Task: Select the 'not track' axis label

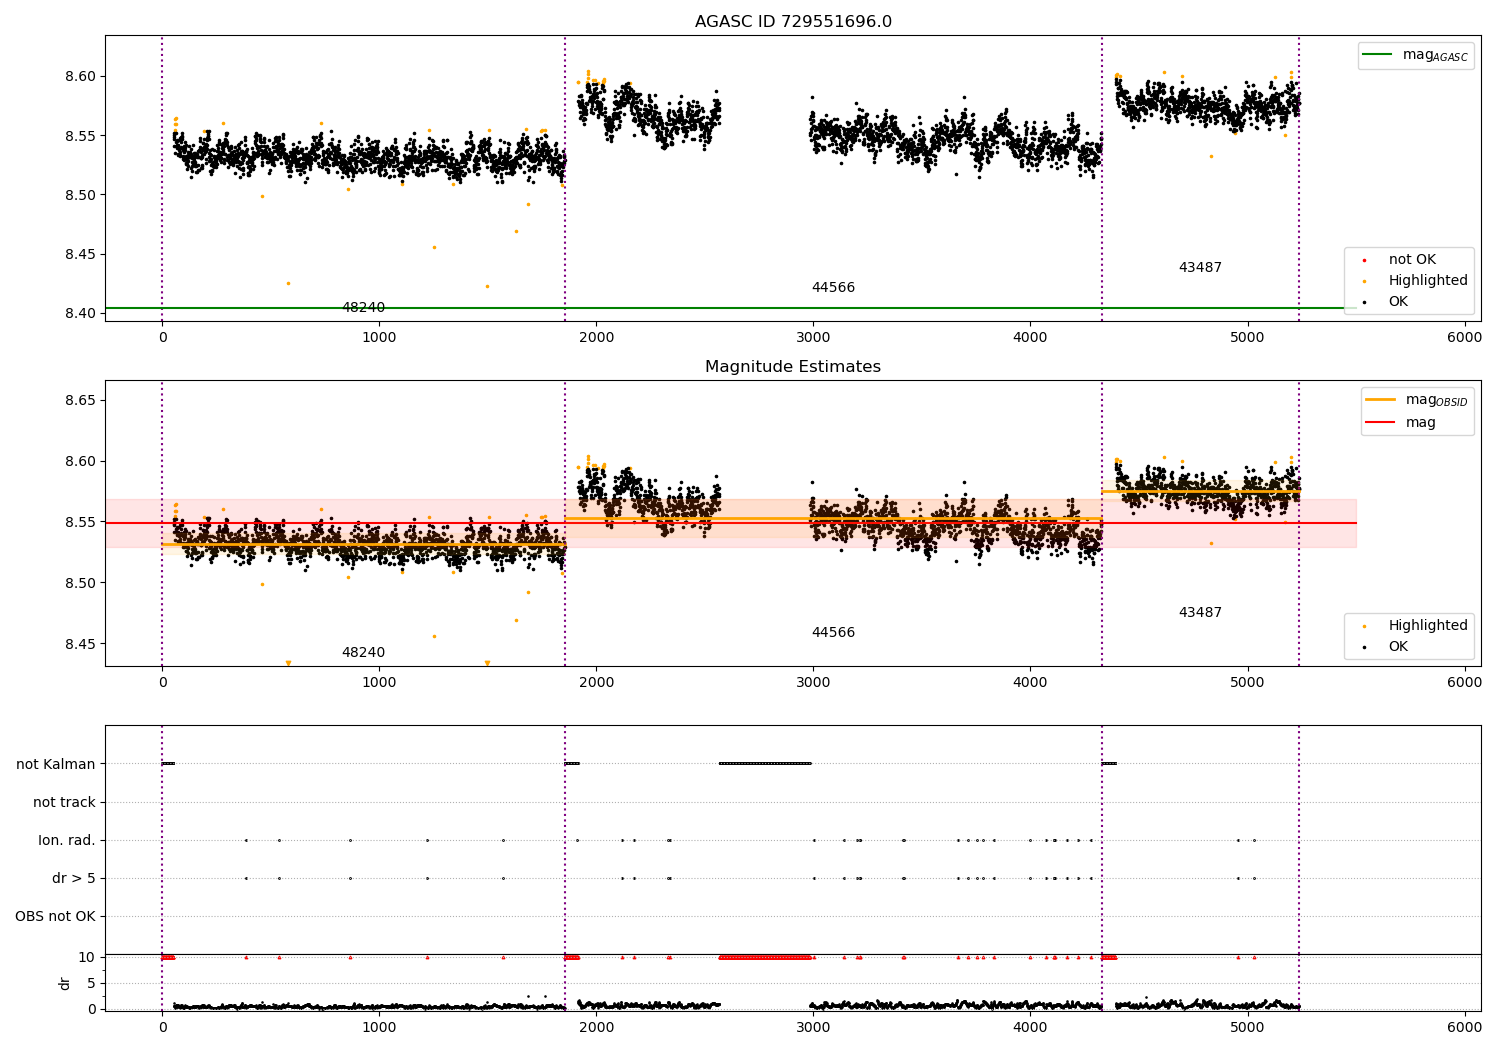Action: click(64, 803)
